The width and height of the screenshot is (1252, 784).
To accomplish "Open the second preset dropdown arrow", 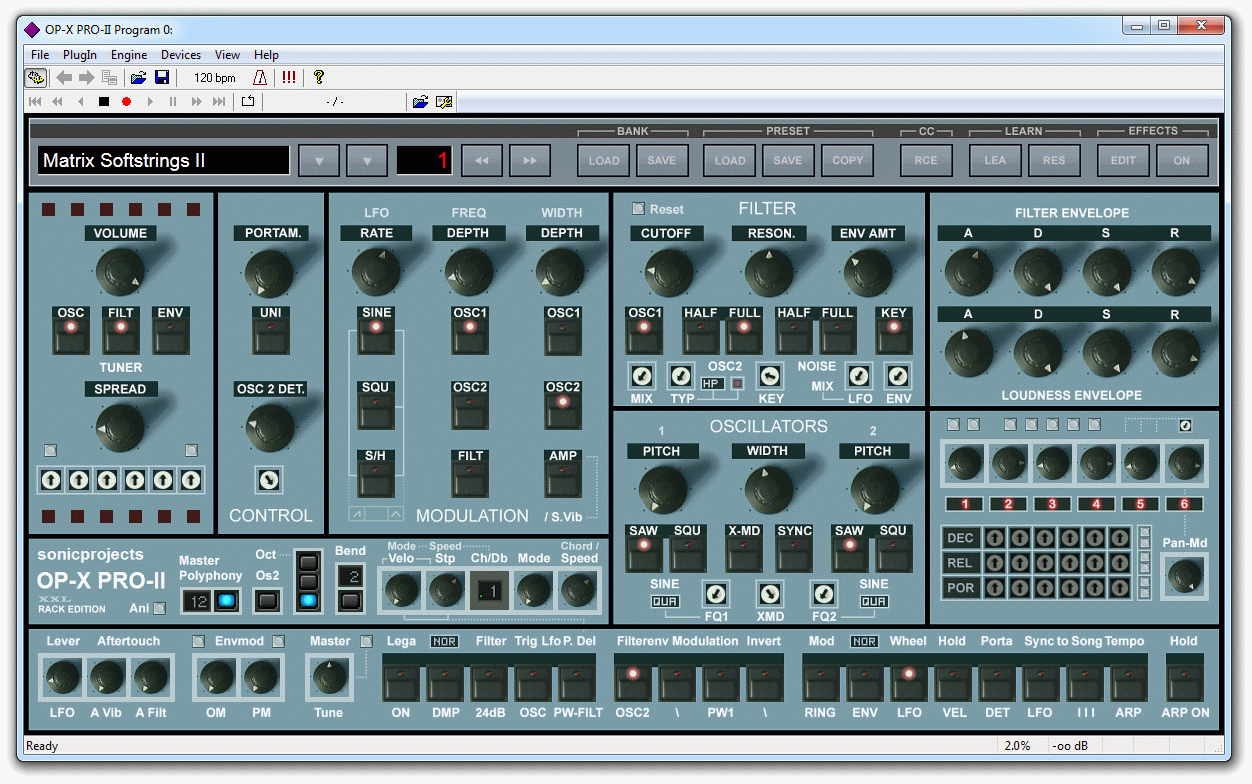I will coord(367,161).
